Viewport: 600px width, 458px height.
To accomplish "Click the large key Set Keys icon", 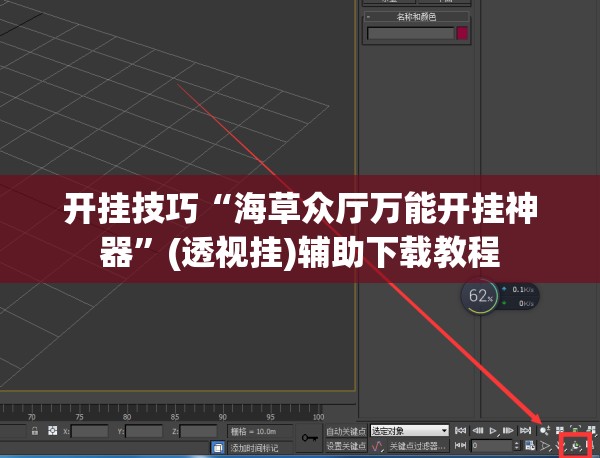I will pyautogui.click(x=310, y=437).
